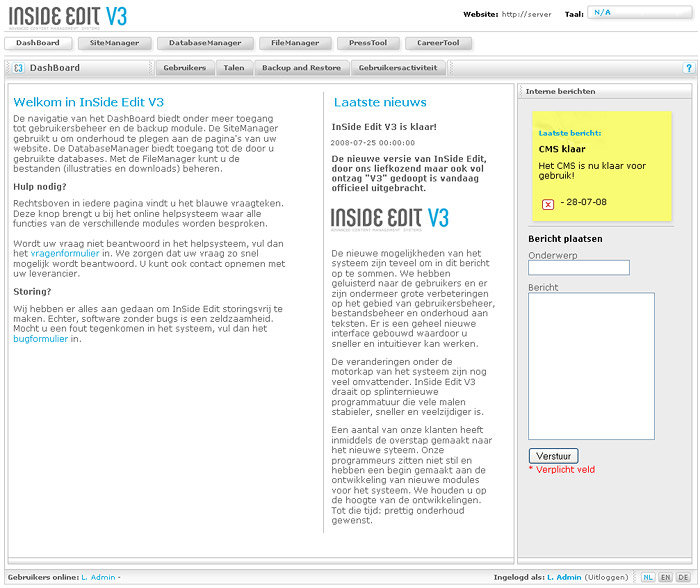Image resolution: width=700 pixels, height=588 pixels.
Task: Open the FileManager module
Action: [x=295, y=43]
